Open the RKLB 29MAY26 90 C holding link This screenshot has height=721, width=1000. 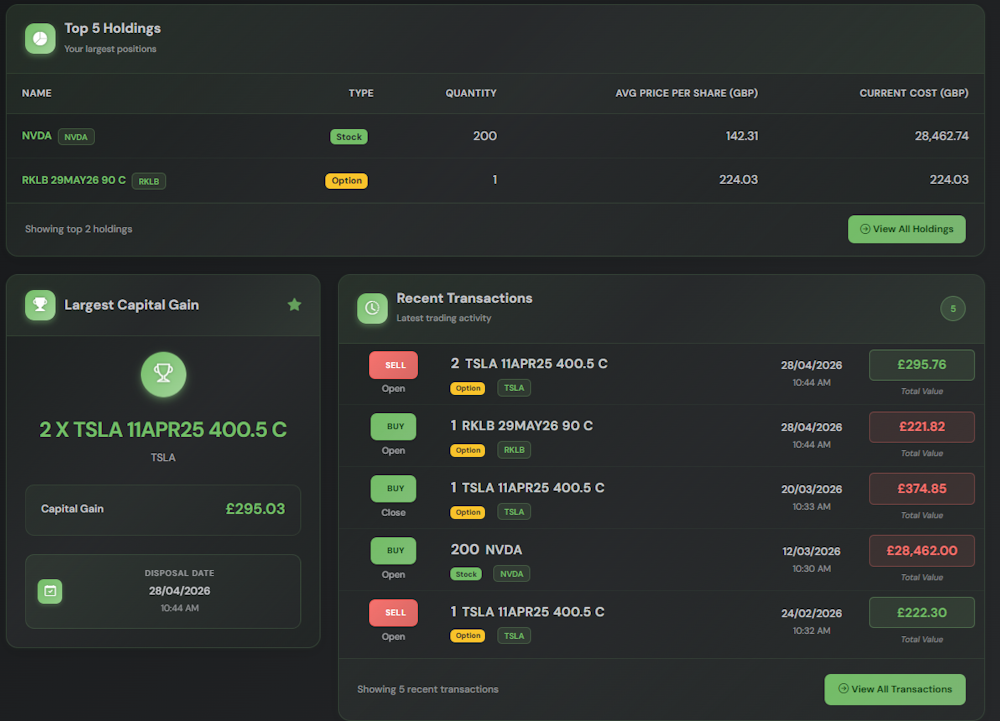(73, 180)
